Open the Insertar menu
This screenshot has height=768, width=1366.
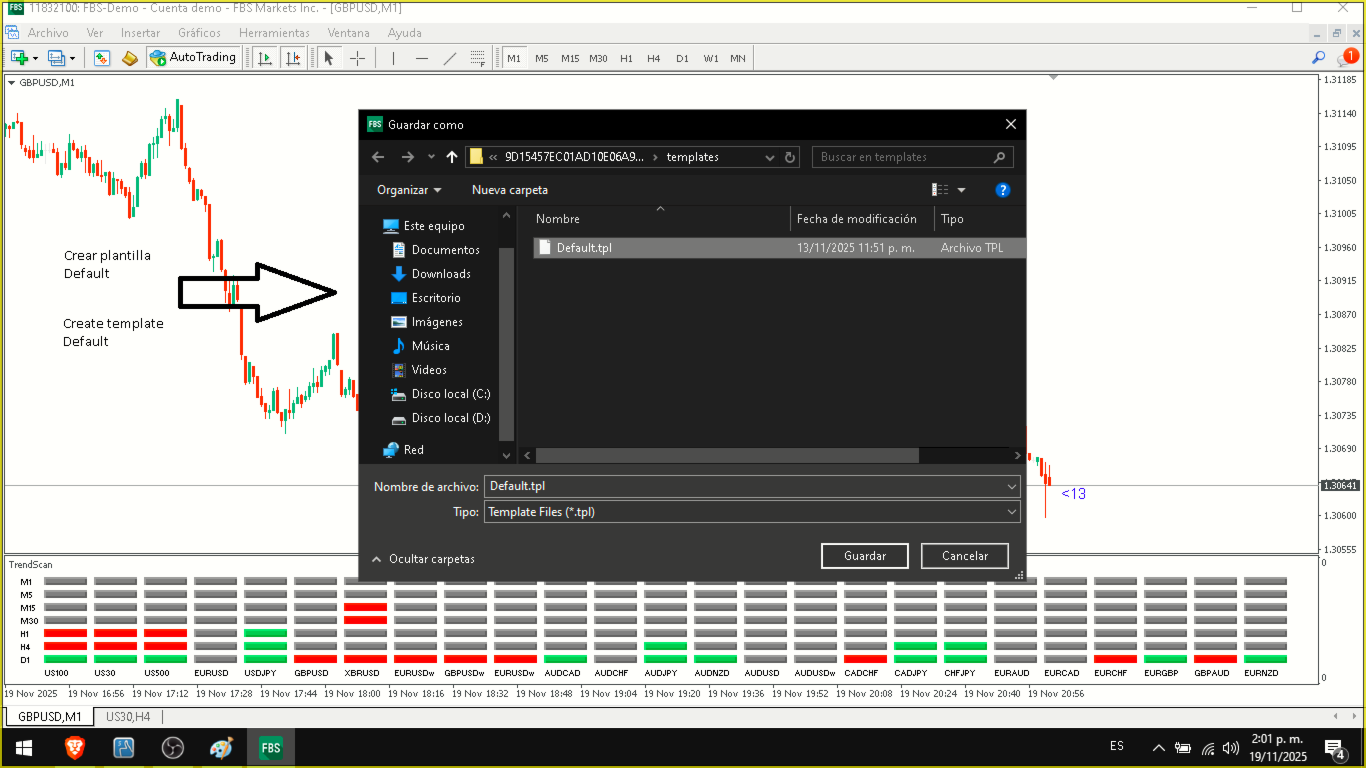140,32
